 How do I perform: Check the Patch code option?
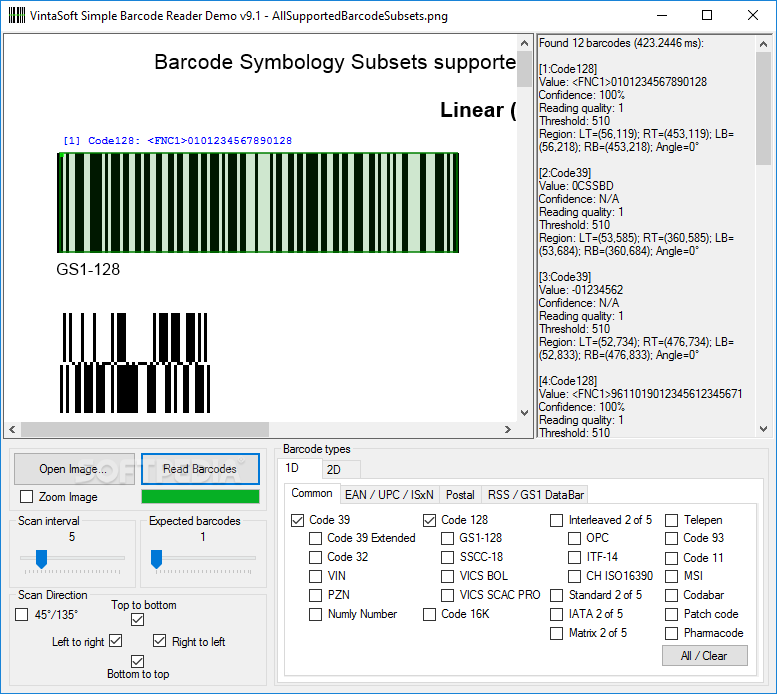(x=671, y=614)
